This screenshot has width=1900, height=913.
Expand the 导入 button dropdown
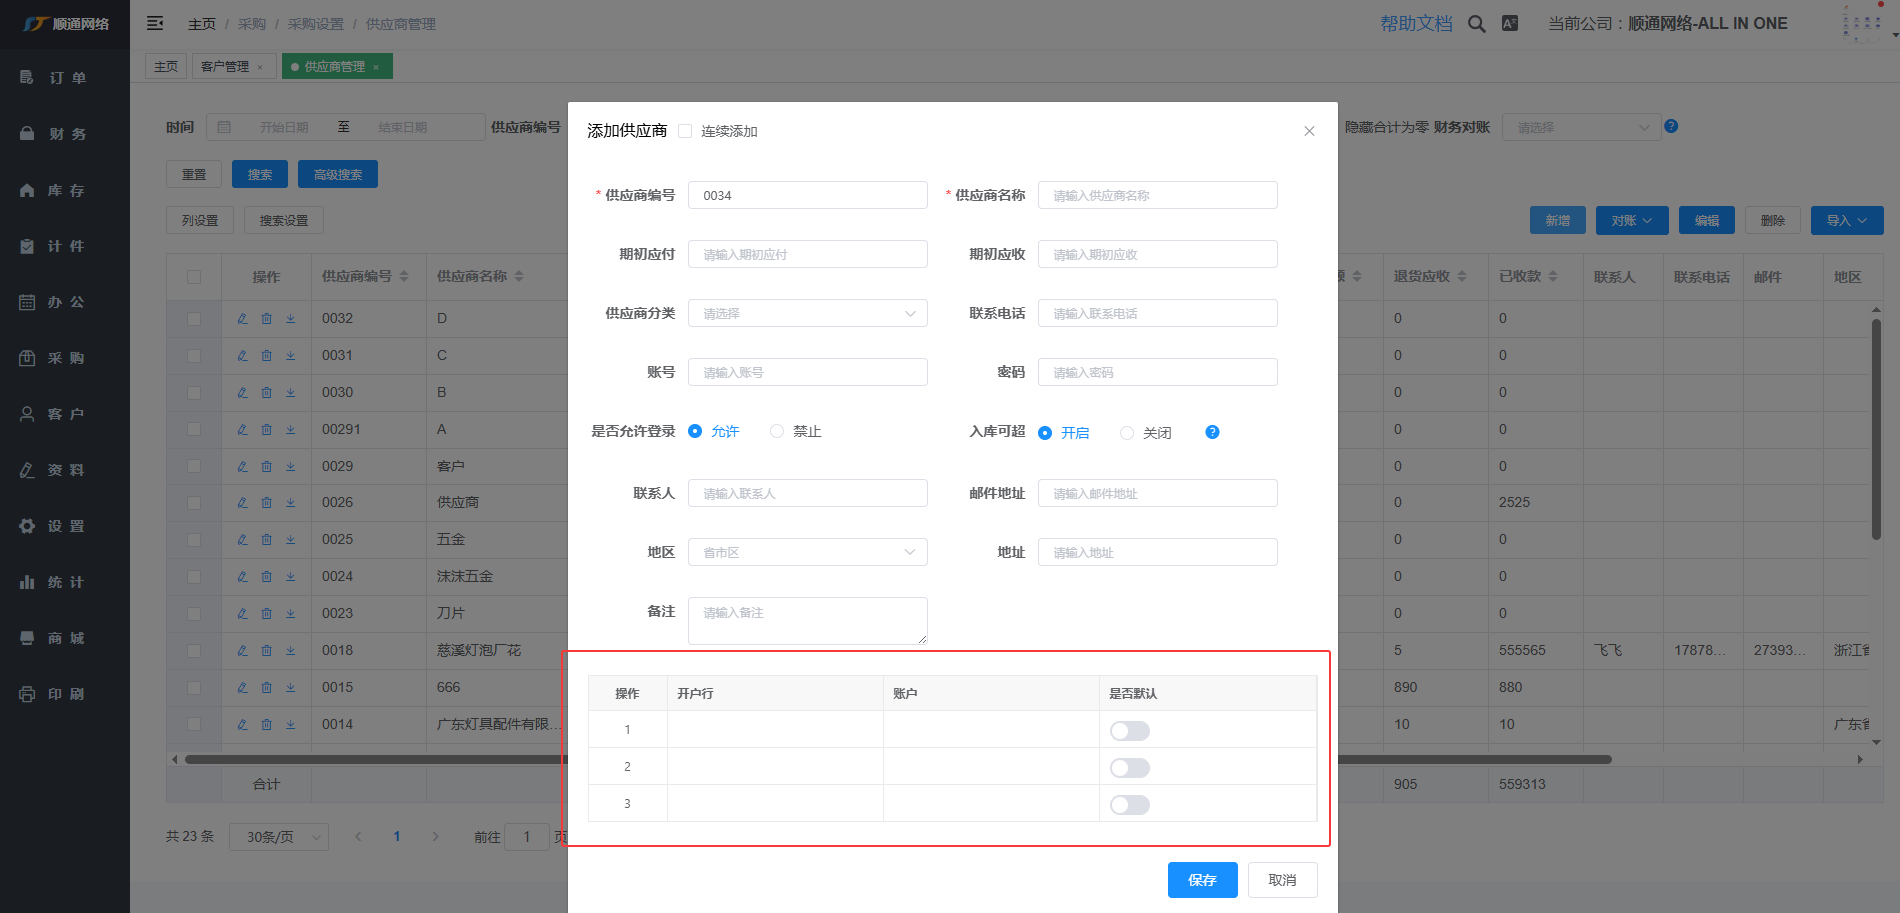1847,220
